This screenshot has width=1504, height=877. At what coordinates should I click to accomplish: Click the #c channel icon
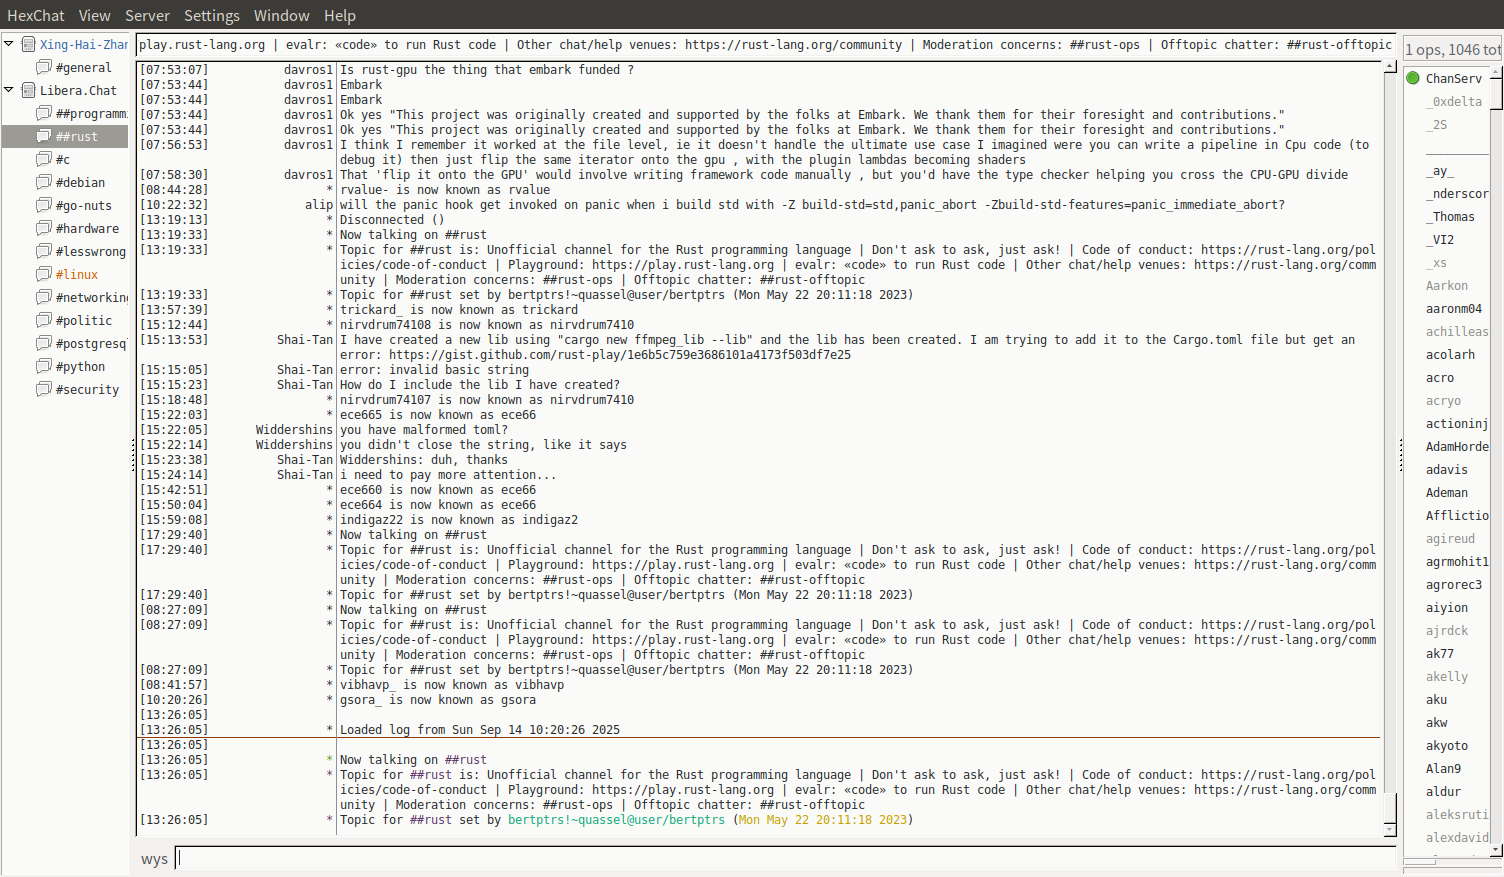[44, 159]
